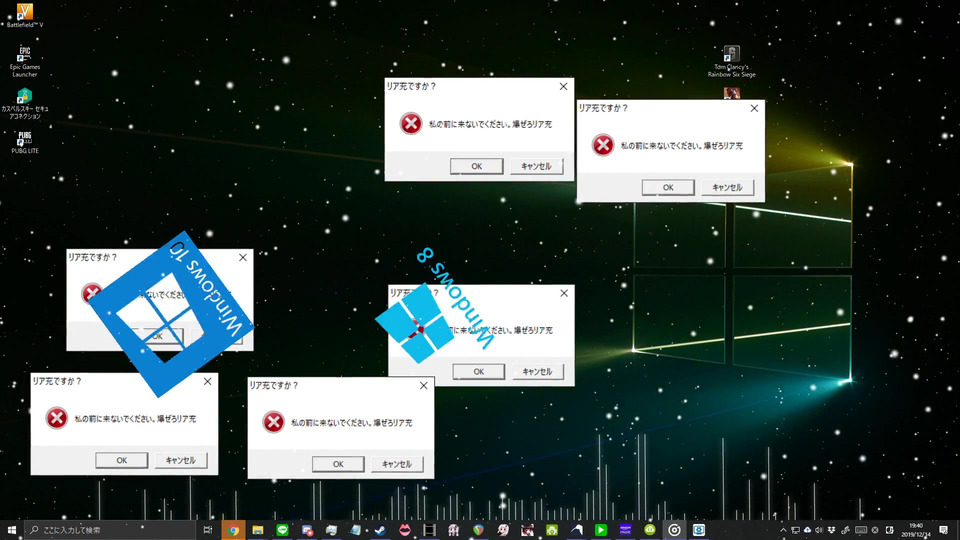This screenshot has width=960, height=540.
Task: Click OK in the top-center error dialog
Action: coord(476,166)
